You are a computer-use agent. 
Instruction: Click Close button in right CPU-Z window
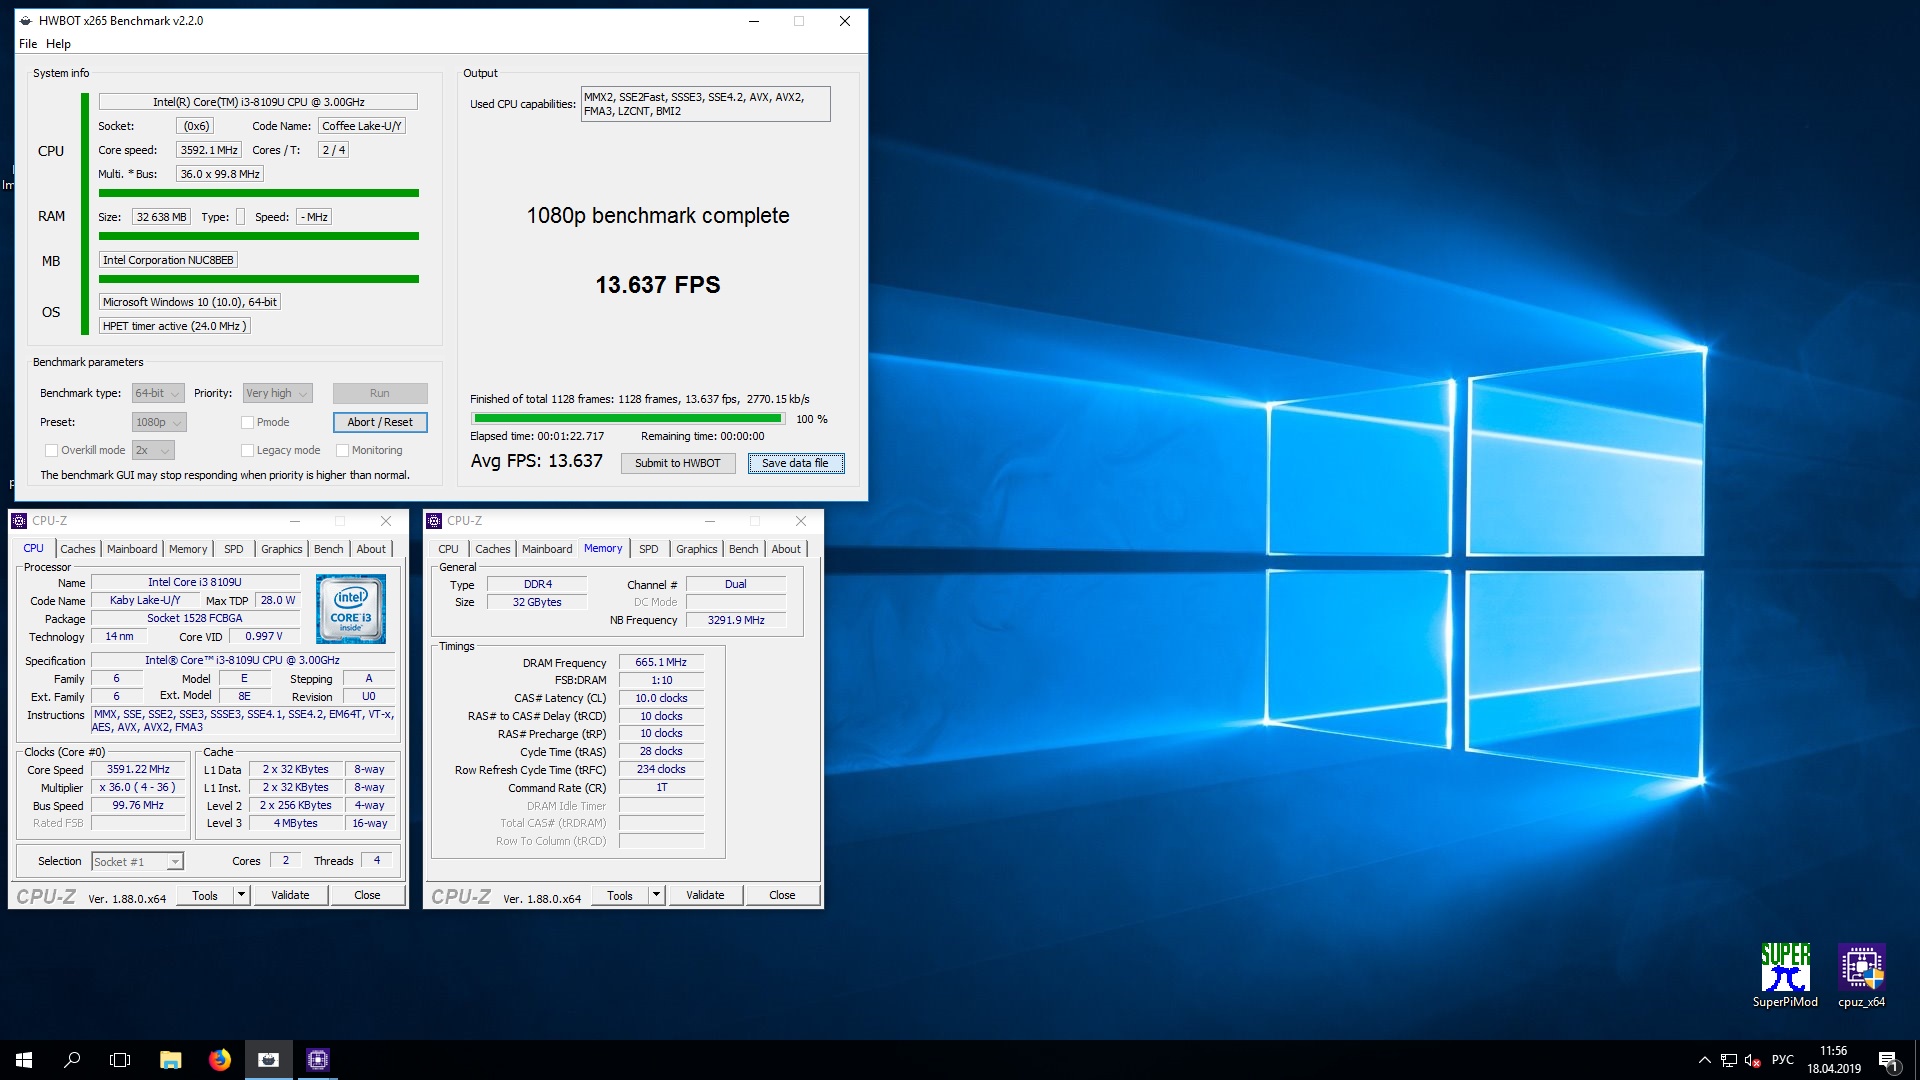[x=782, y=895]
